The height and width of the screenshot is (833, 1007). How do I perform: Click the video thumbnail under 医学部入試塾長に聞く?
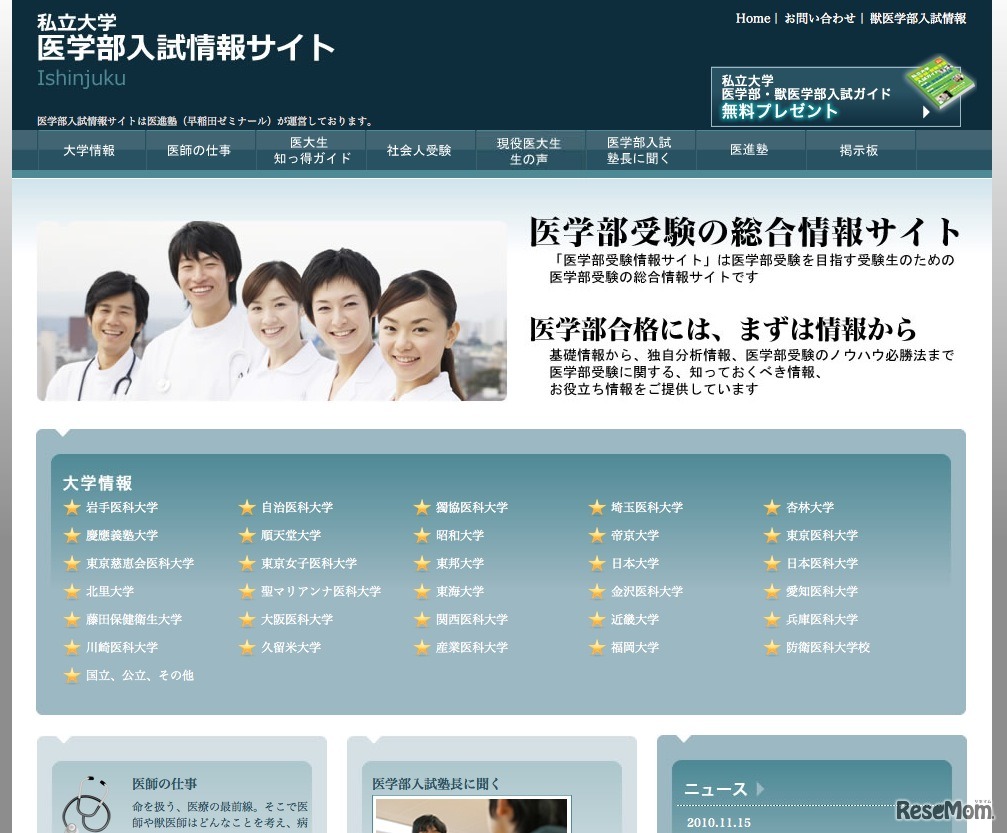coord(471,820)
